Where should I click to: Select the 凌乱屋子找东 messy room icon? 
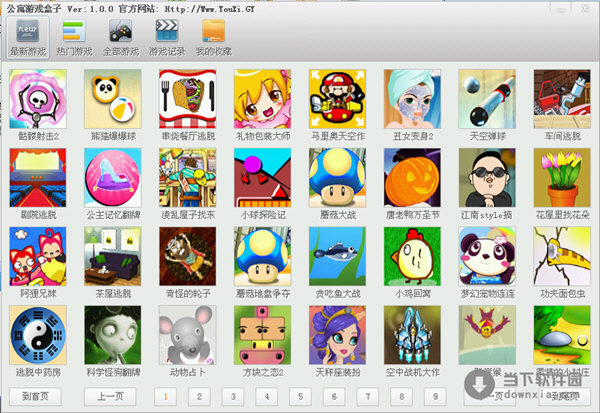pyautogui.click(x=188, y=178)
